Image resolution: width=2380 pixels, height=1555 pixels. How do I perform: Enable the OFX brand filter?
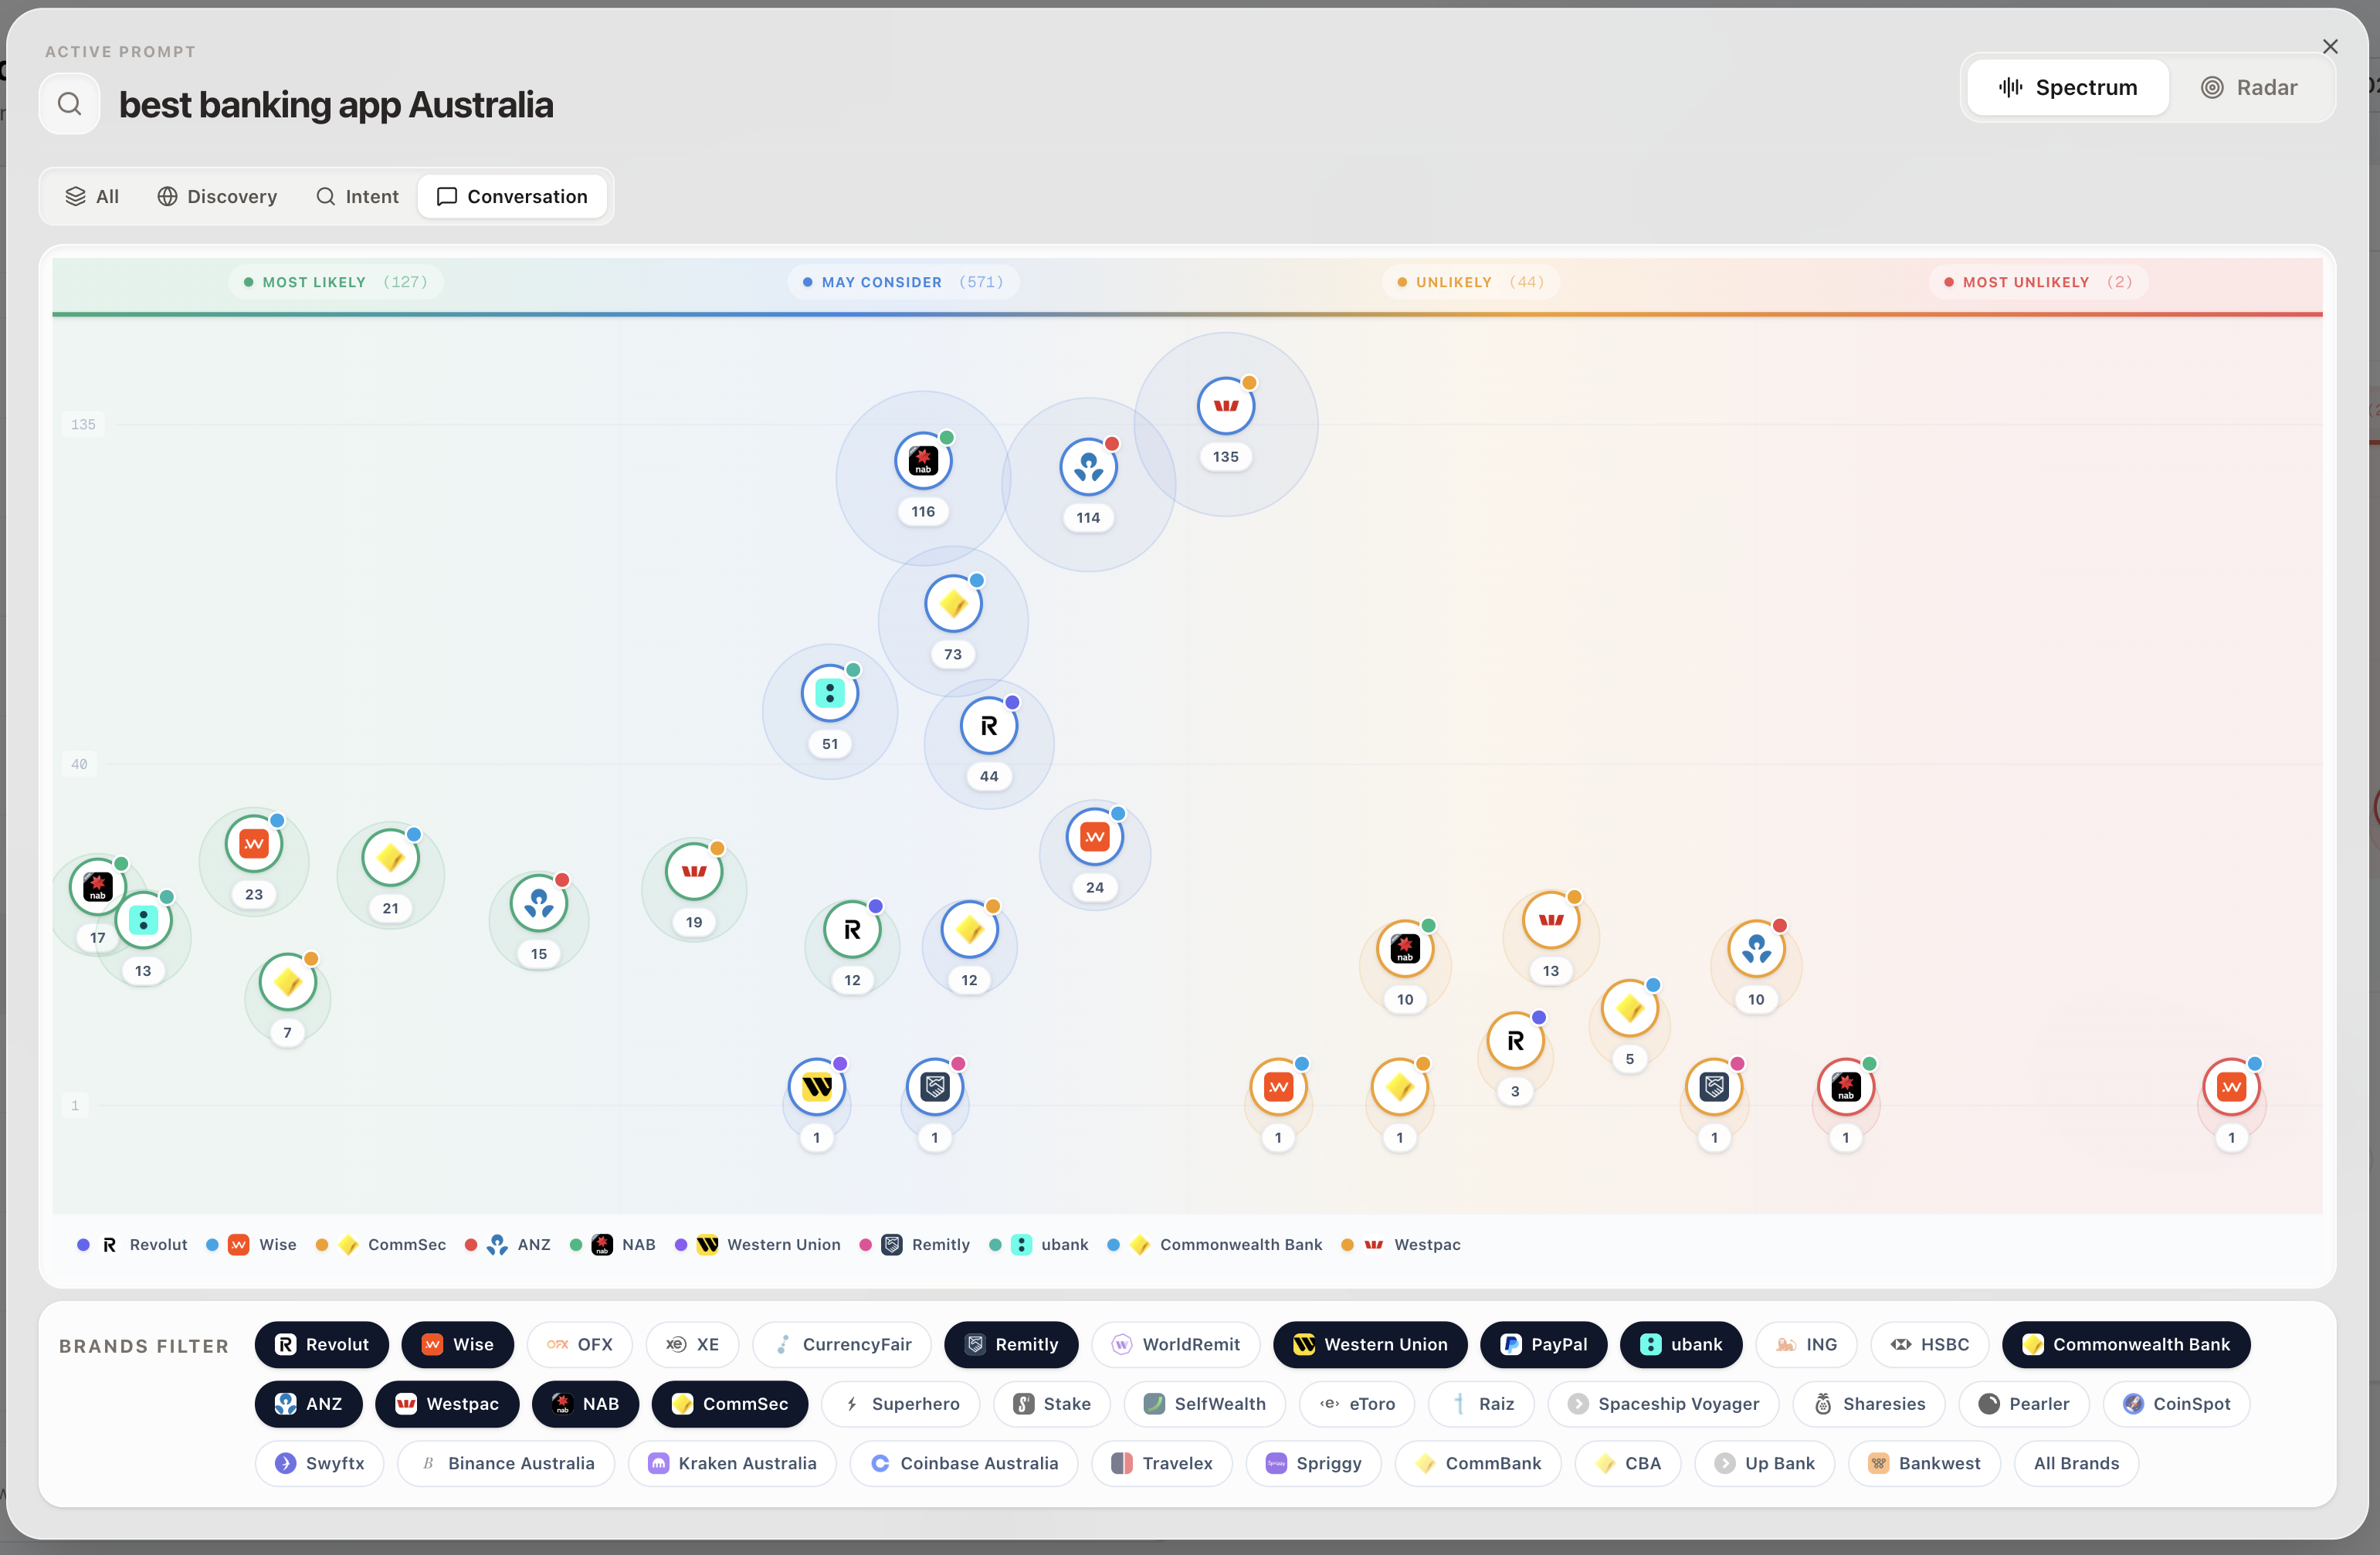[x=580, y=1345]
